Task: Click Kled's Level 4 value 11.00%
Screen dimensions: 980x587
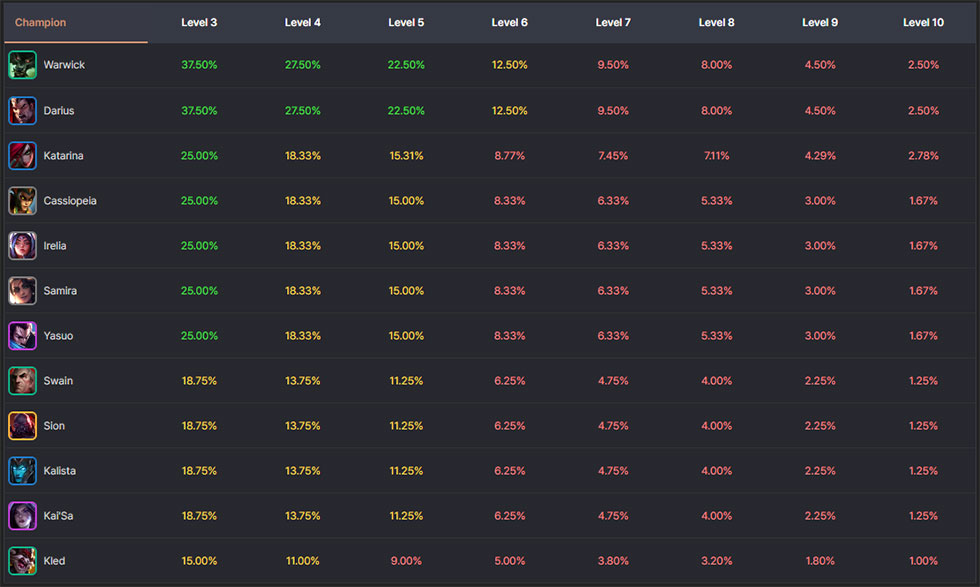Action: click(302, 561)
